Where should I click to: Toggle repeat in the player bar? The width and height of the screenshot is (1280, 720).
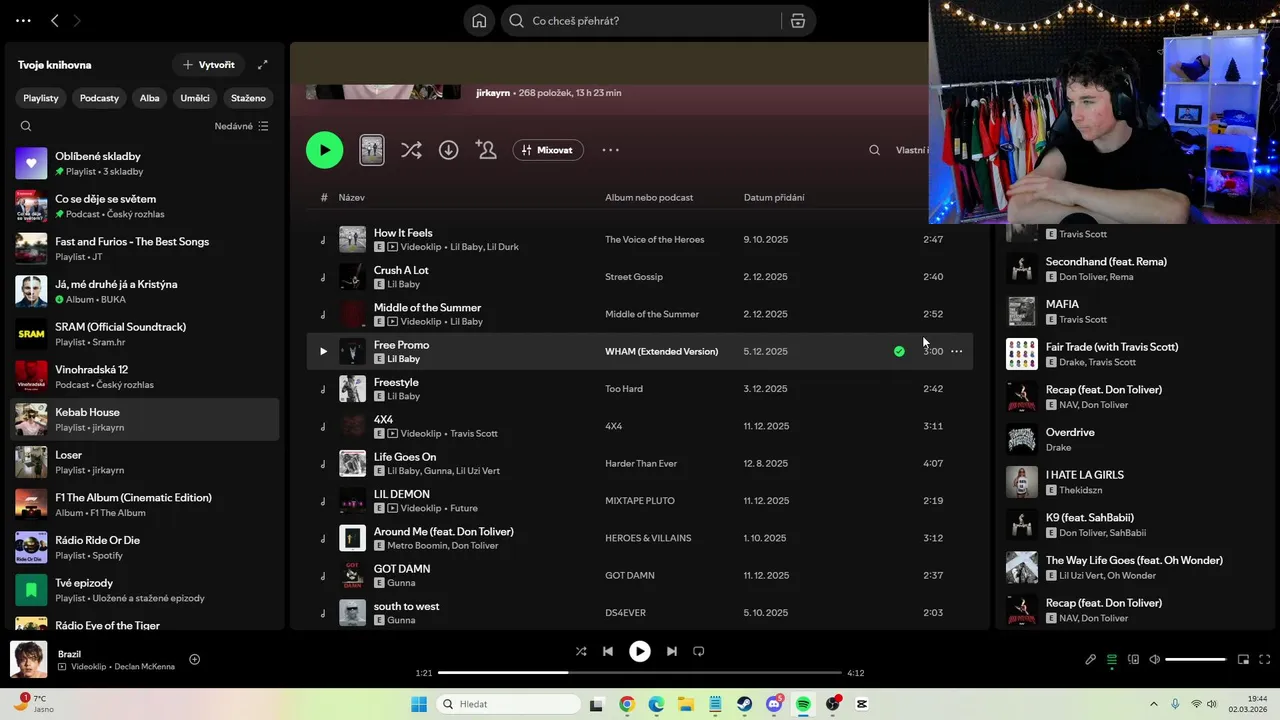click(x=699, y=651)
